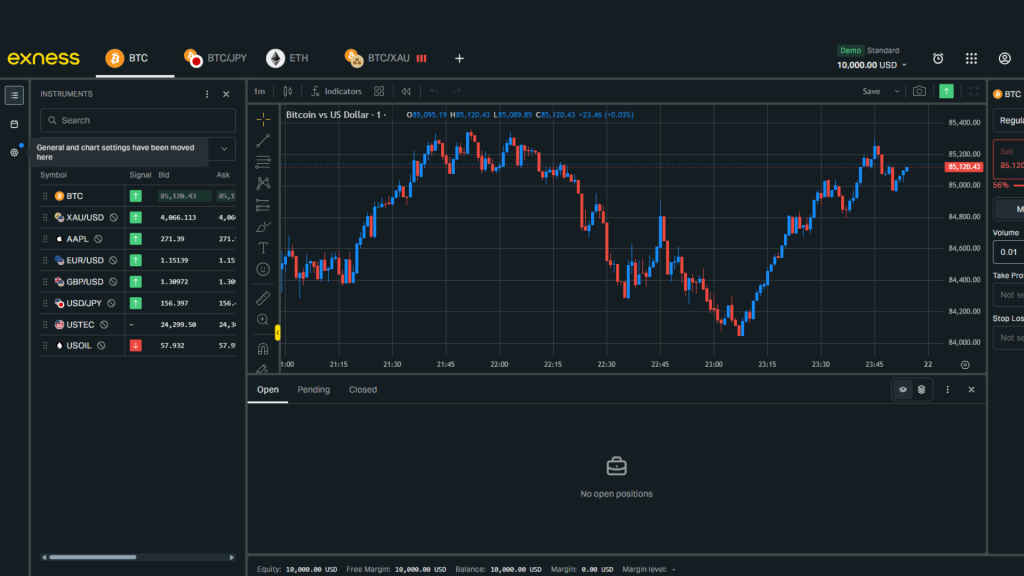Open the emoji annotation tool
This screenshot has width=1024, height=576.
coord(262,268)
